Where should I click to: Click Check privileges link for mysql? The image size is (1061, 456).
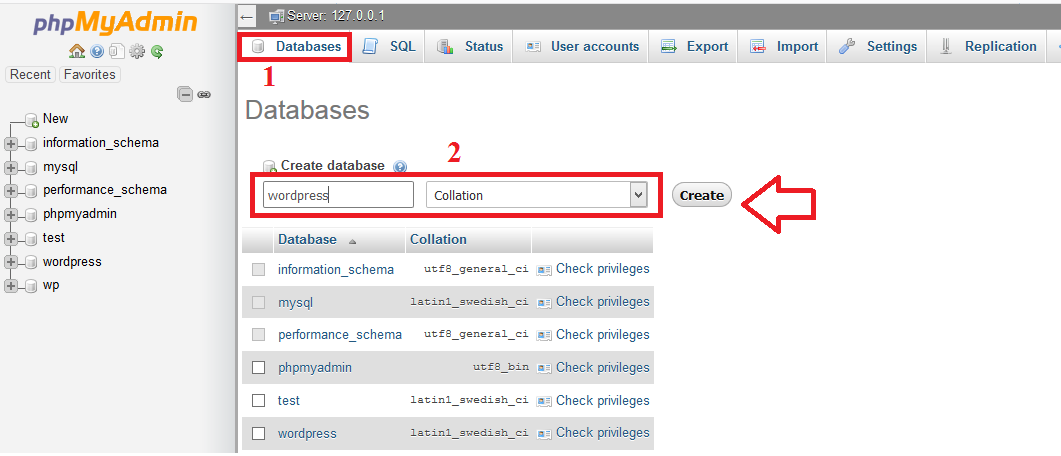click(x=602, y=302)
